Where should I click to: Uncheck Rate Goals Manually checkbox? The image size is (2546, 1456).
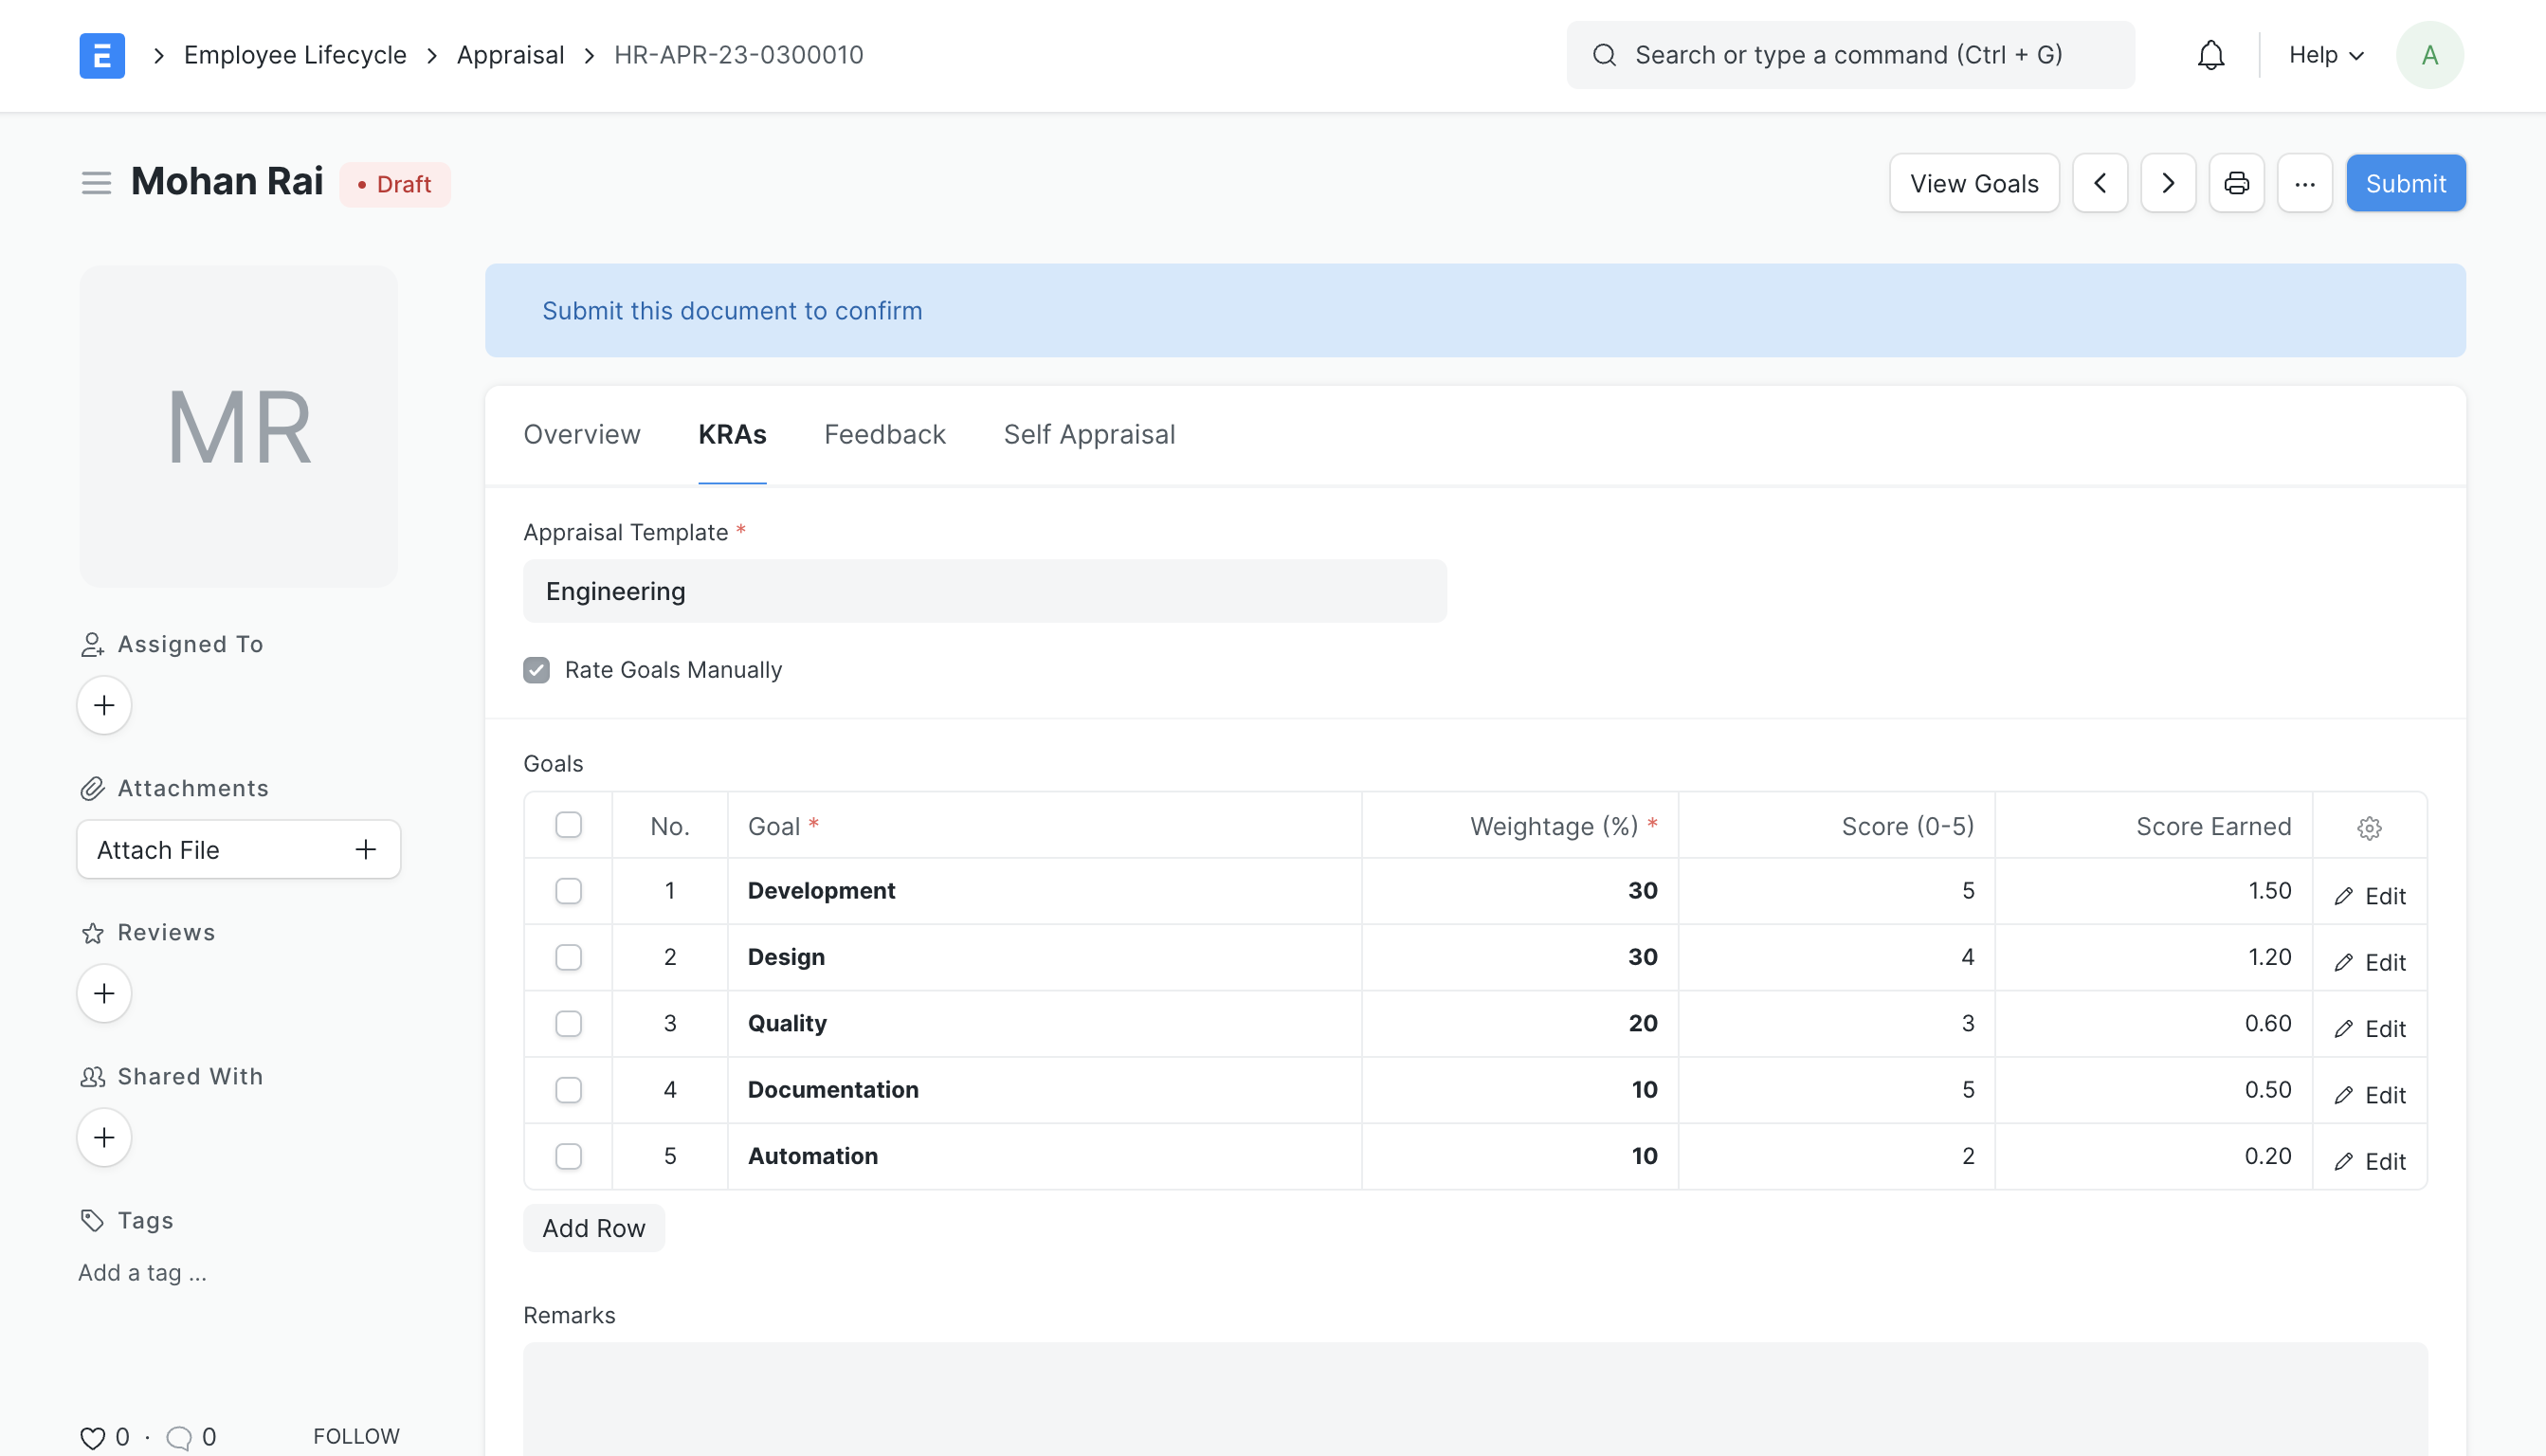(536, 670)
